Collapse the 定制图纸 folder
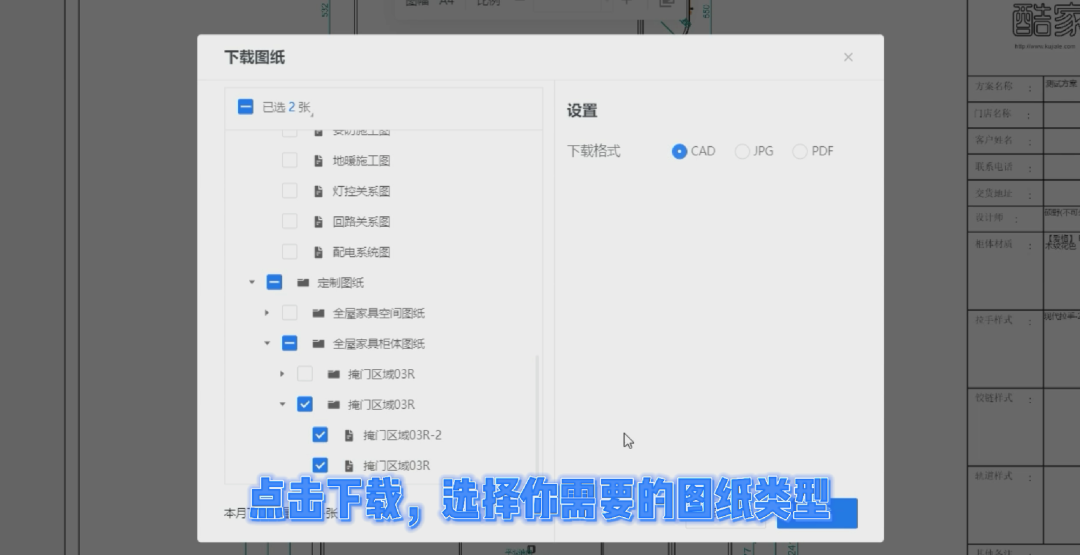1080x555 pixels. tap(251, 282)
